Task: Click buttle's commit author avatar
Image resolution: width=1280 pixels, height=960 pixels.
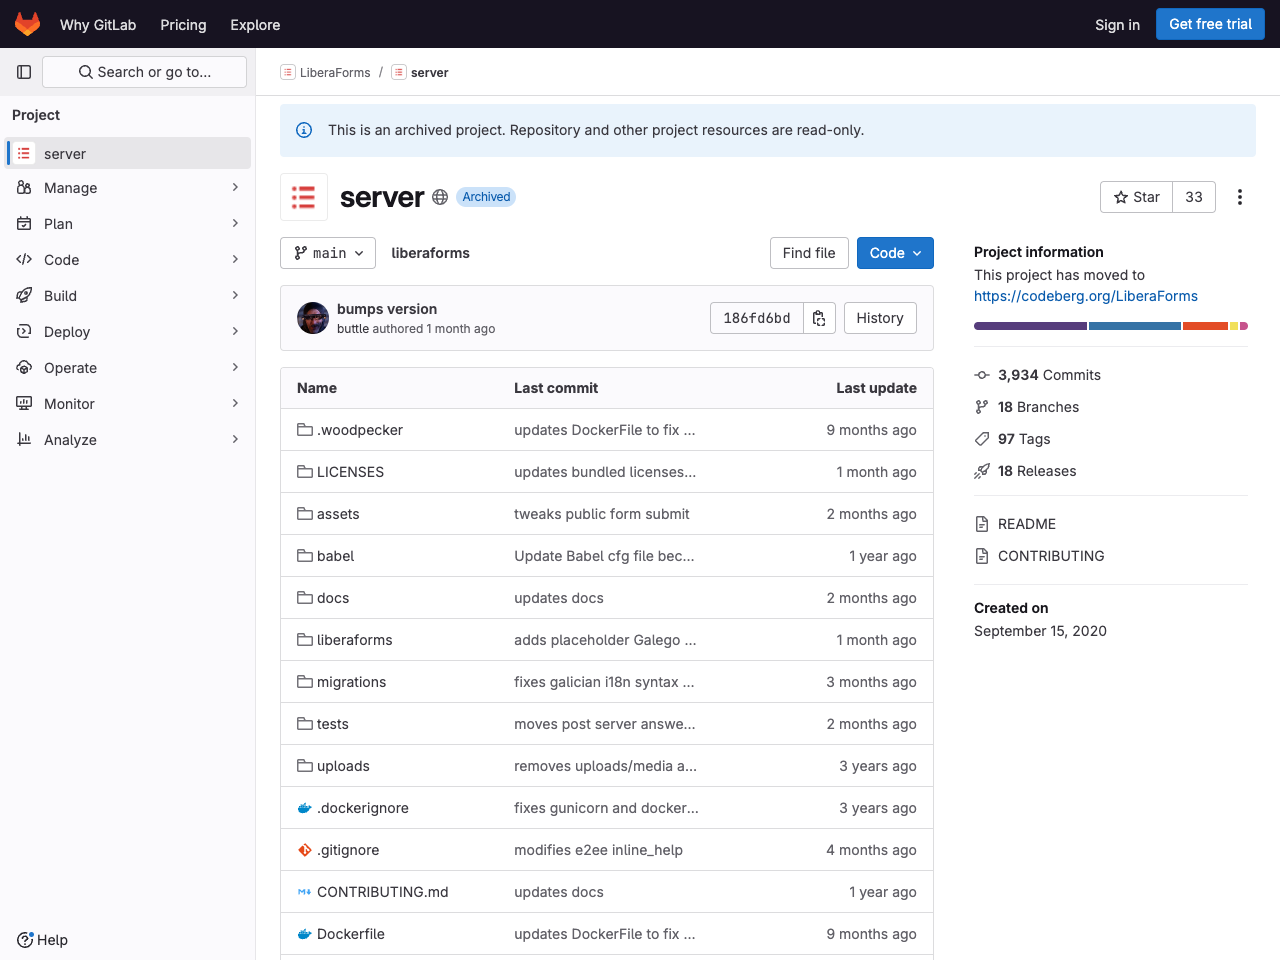Action: 313,318
